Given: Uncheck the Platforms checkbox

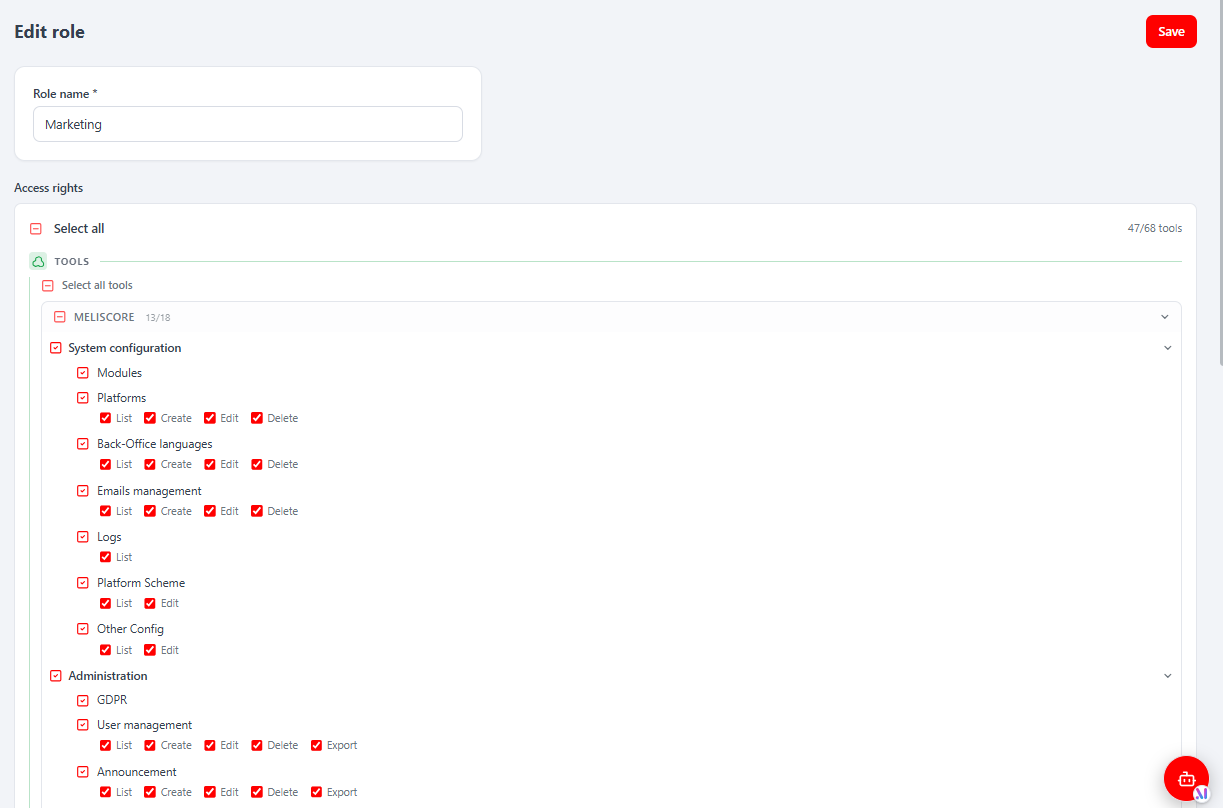Looking at the screenshot, I should coord(83,398).
